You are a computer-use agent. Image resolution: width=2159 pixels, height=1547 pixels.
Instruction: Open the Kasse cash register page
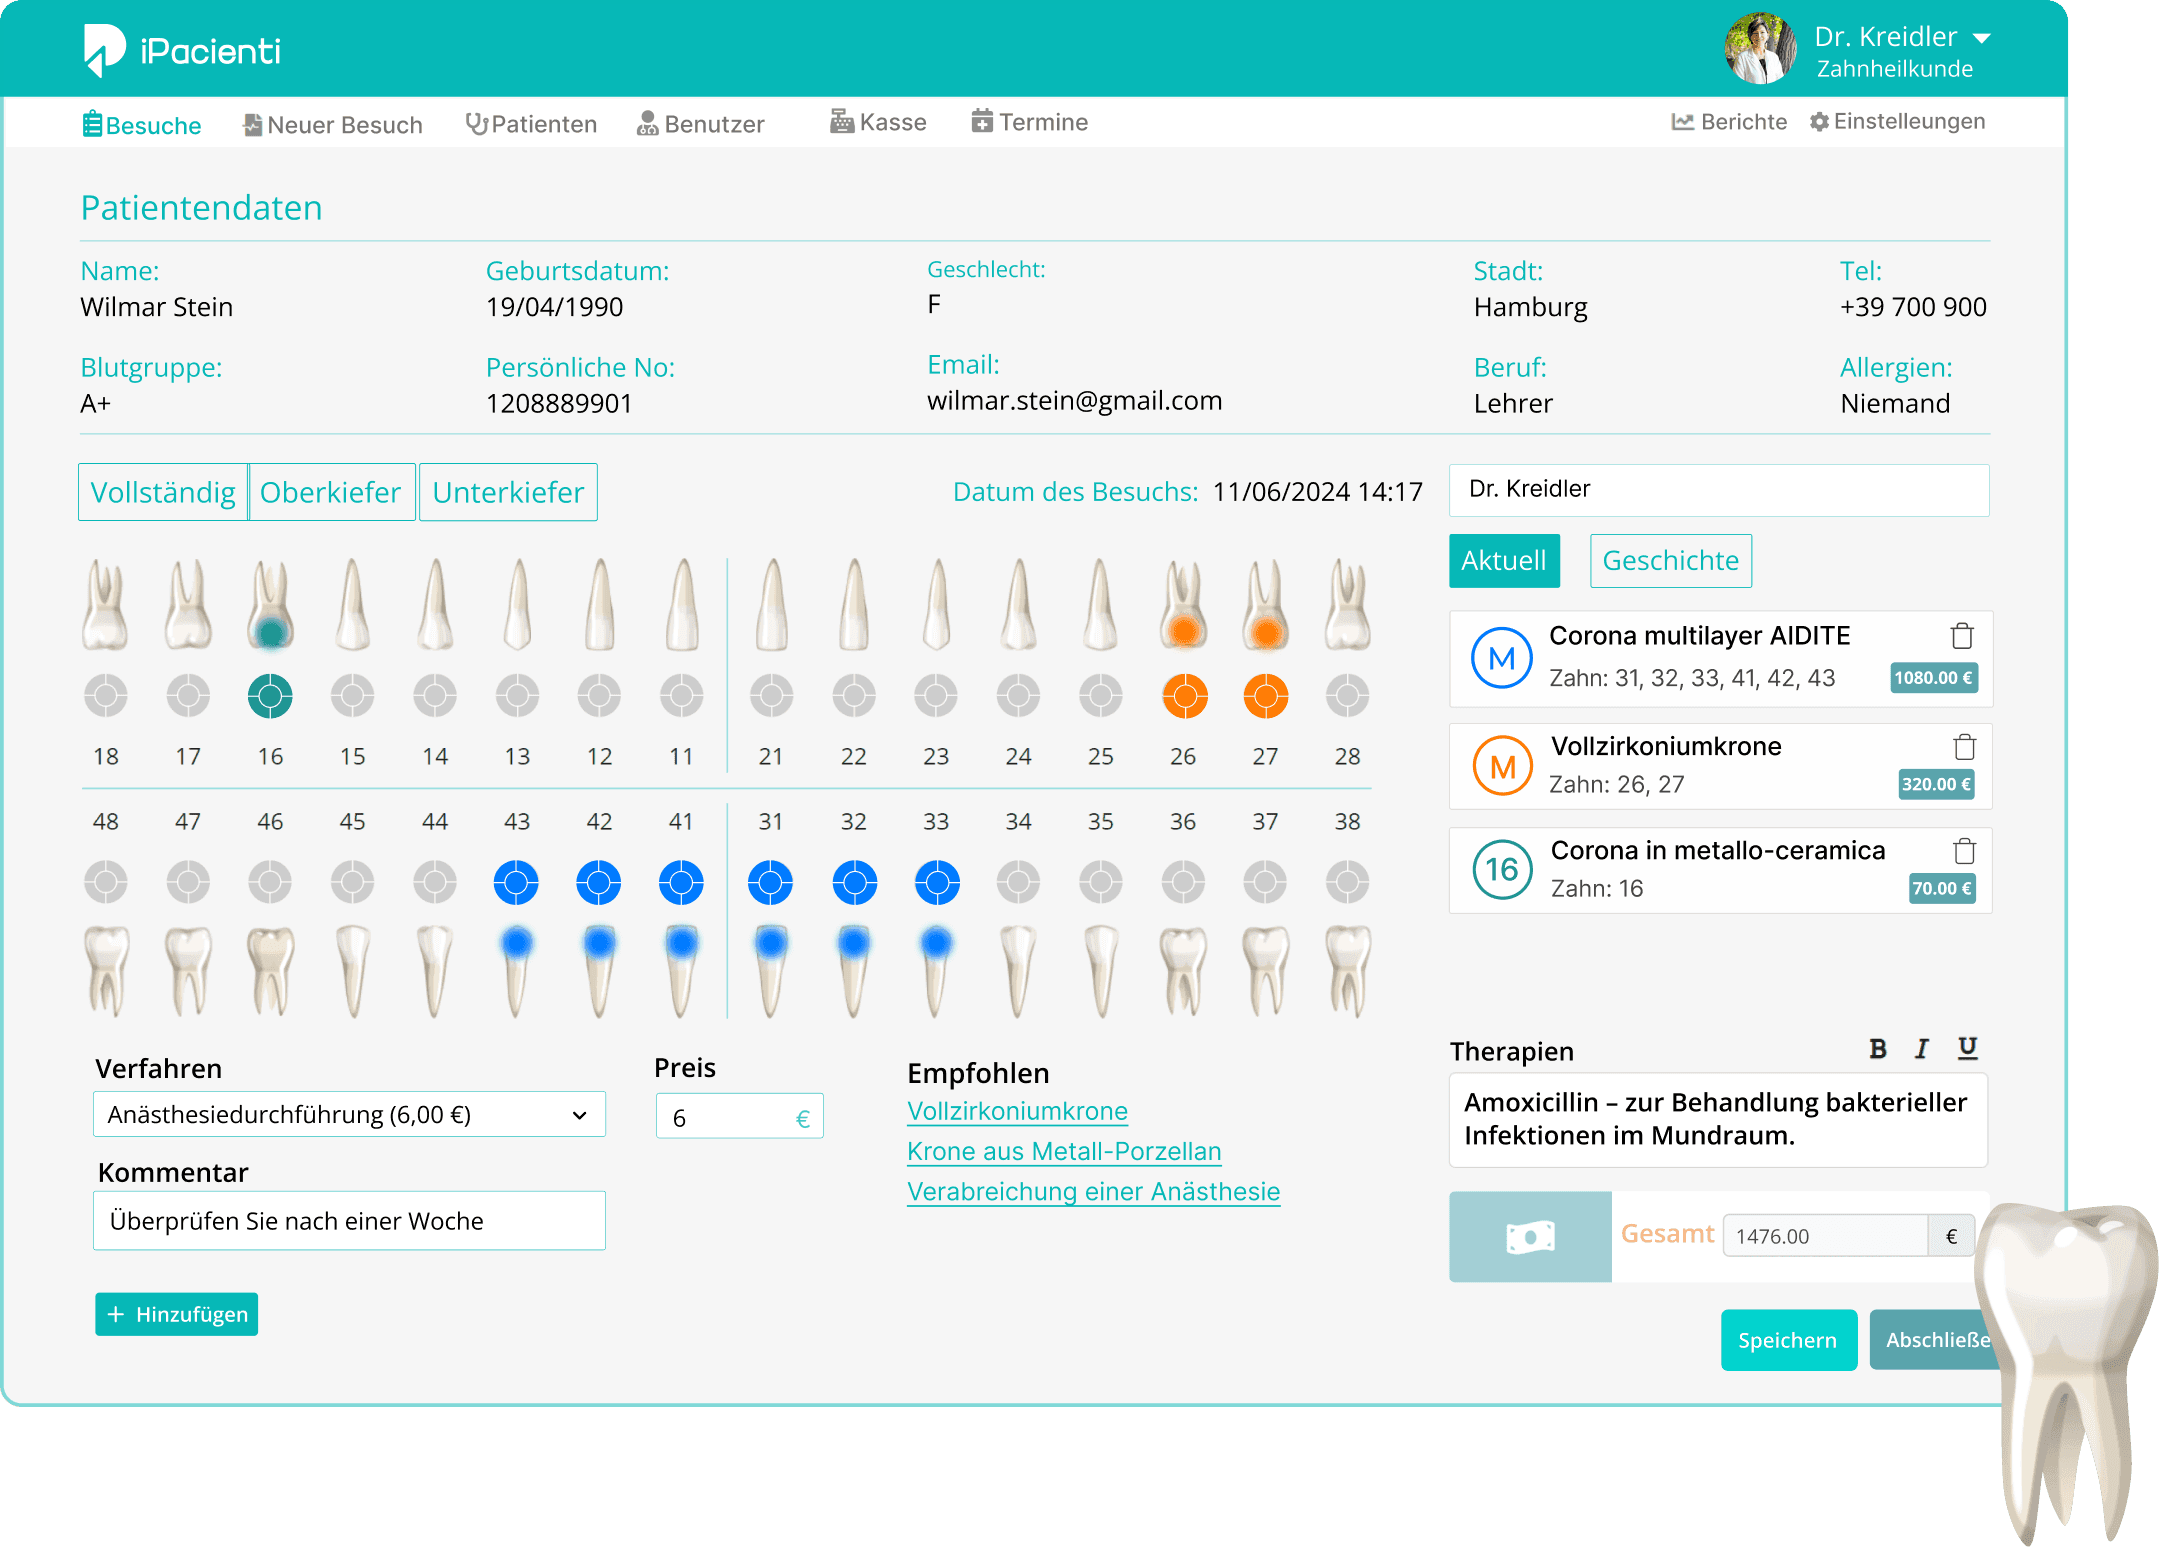[878, 122]
